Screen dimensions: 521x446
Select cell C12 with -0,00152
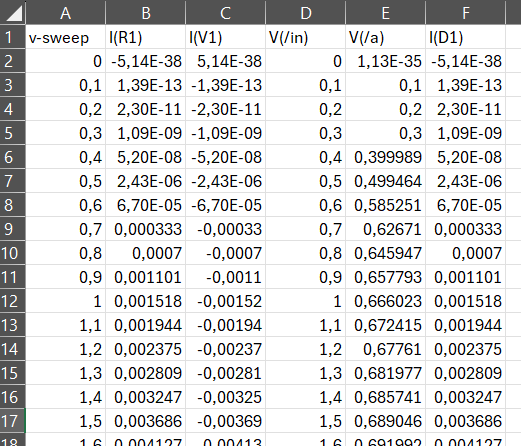tap(226, 301)
